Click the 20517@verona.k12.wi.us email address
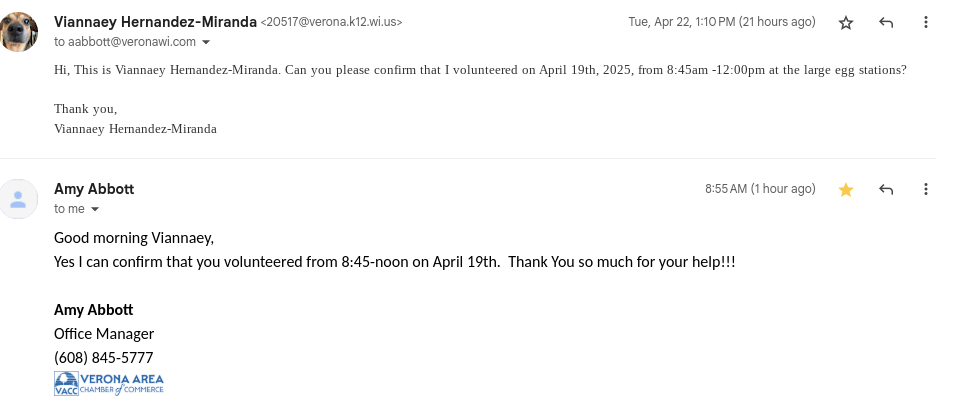 pyautogui.click(x=331, y=22)
